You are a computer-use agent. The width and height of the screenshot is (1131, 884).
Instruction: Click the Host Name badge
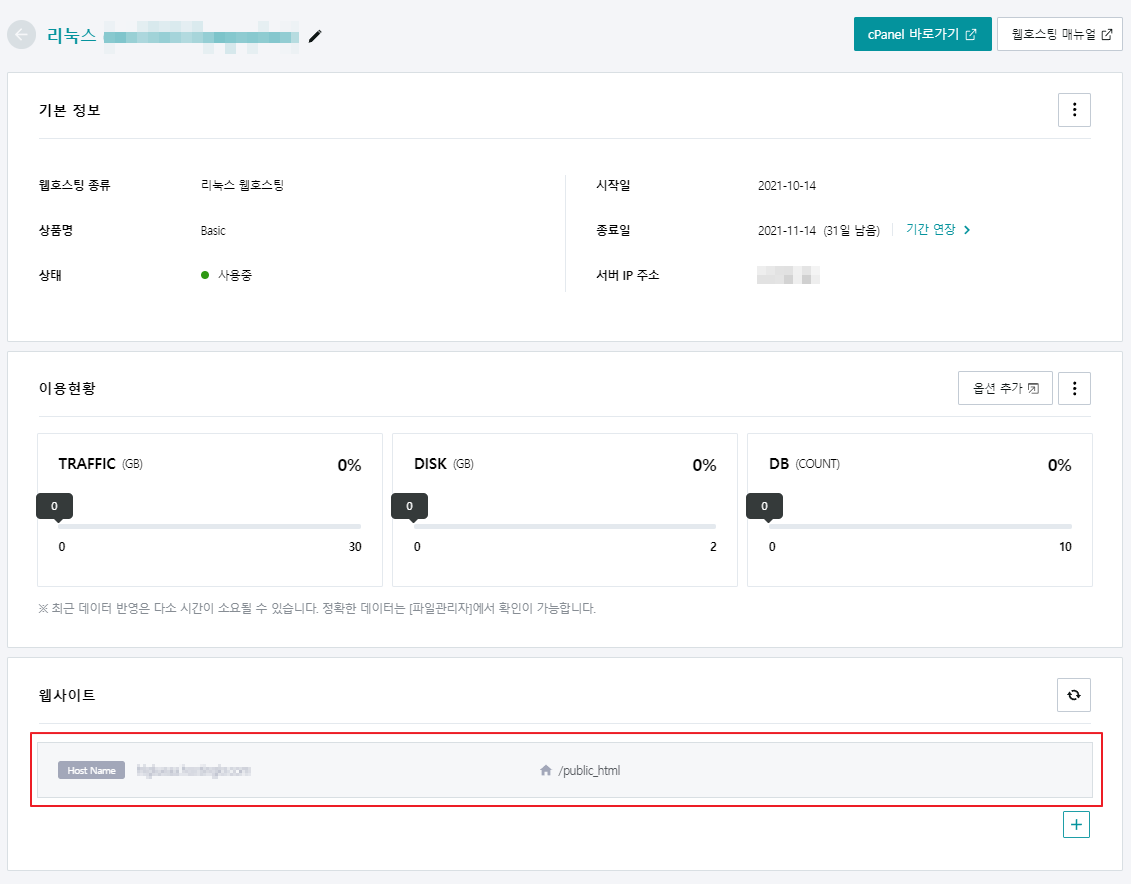[x=91, y=770]
